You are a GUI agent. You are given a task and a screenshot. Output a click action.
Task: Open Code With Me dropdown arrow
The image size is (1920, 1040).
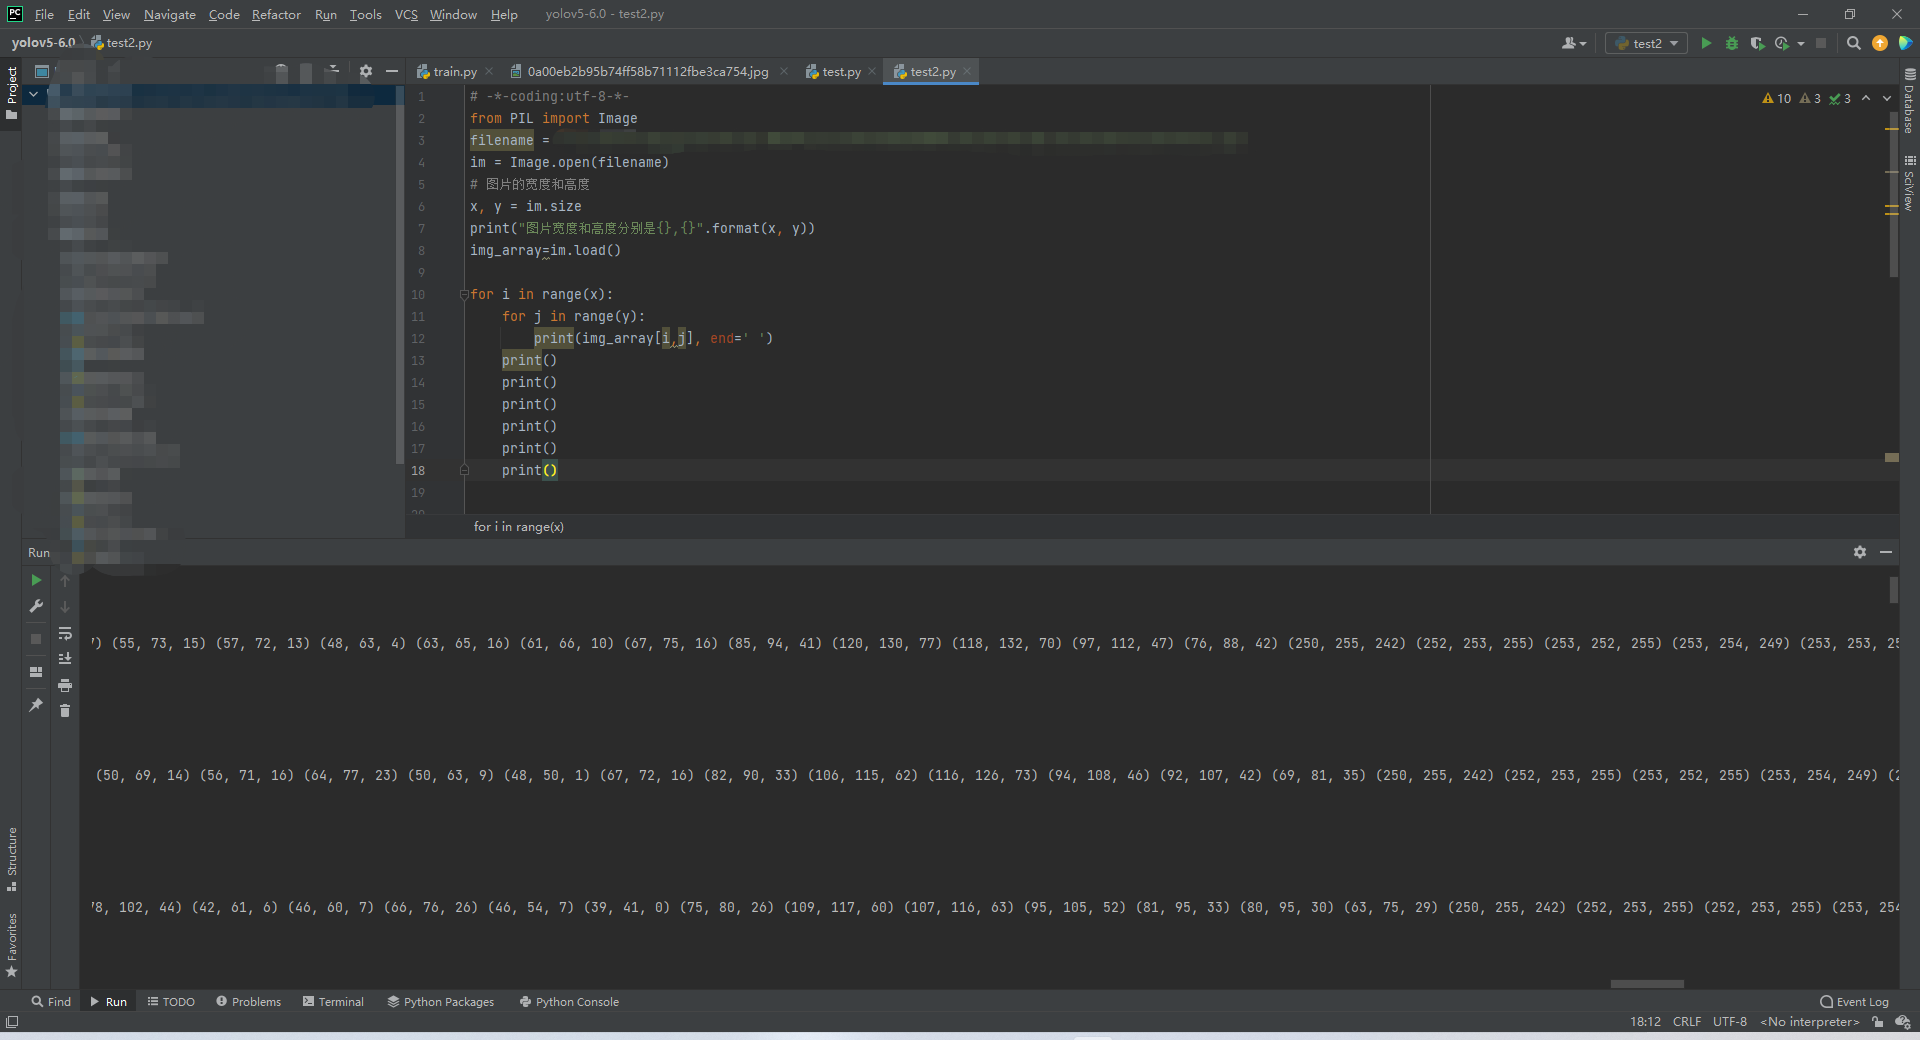click(x=1583, y=44)
